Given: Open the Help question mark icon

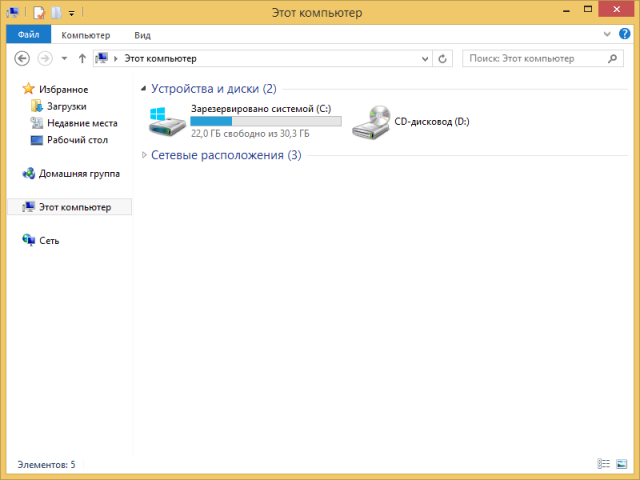Looking at the screenshot, I should click(x=625, y=34).
